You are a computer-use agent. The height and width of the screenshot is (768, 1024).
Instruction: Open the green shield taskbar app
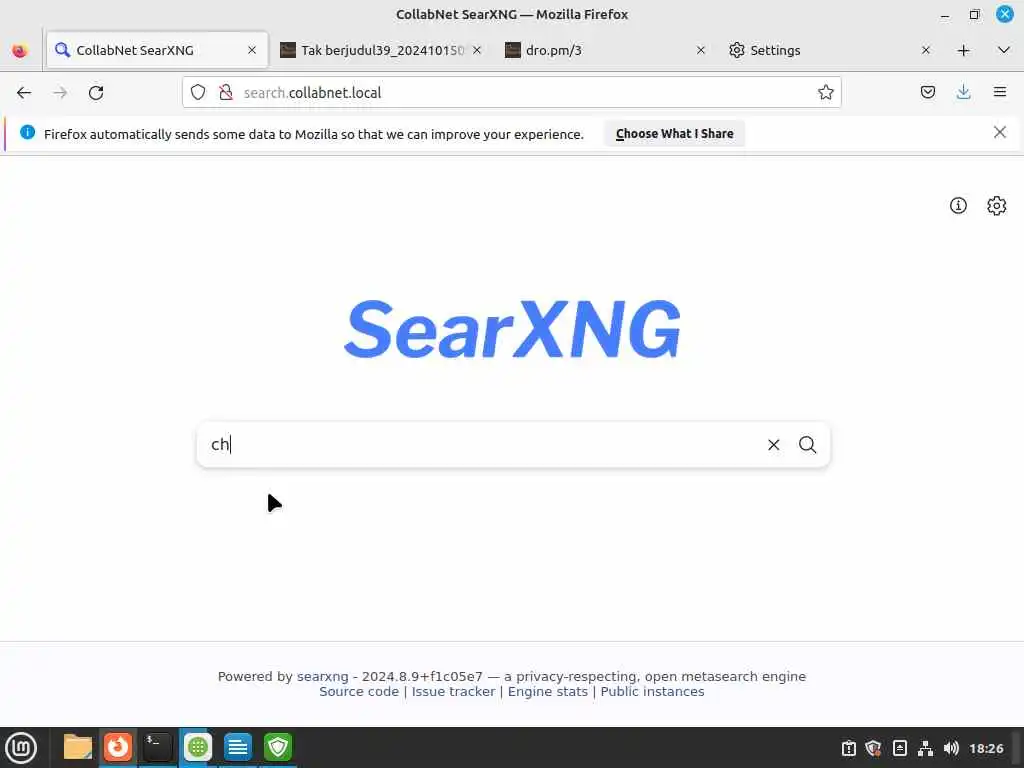278,747
